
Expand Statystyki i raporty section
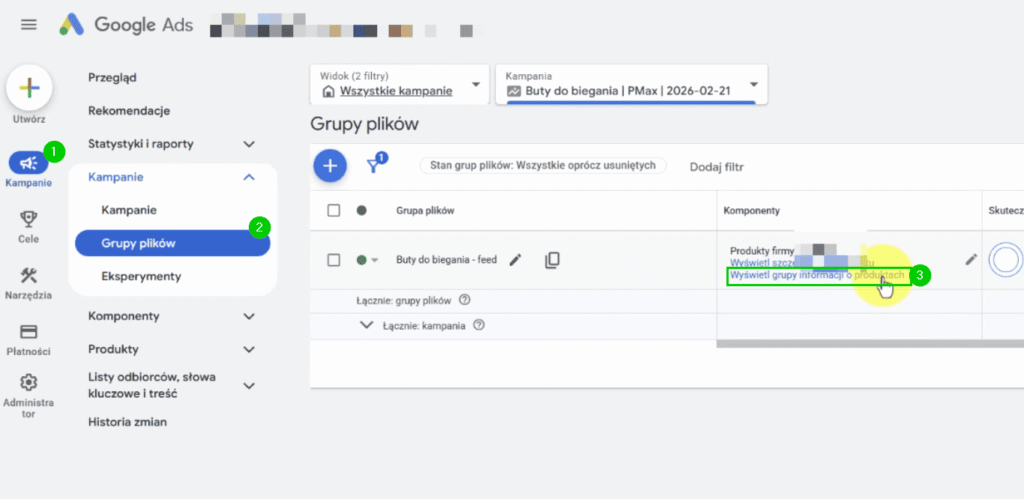pos(248,144)
